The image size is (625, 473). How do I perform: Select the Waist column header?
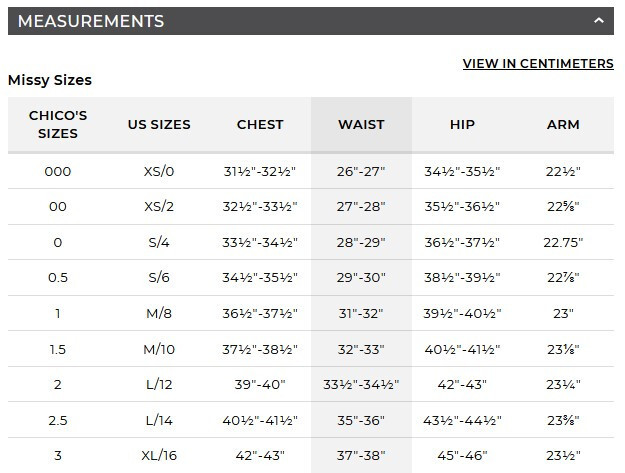click(360, 125)
